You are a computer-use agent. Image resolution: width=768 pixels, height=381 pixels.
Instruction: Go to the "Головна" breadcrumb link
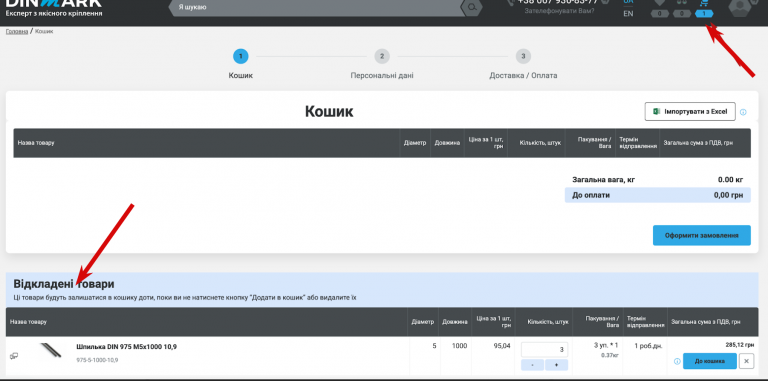[x=17, y=31]
